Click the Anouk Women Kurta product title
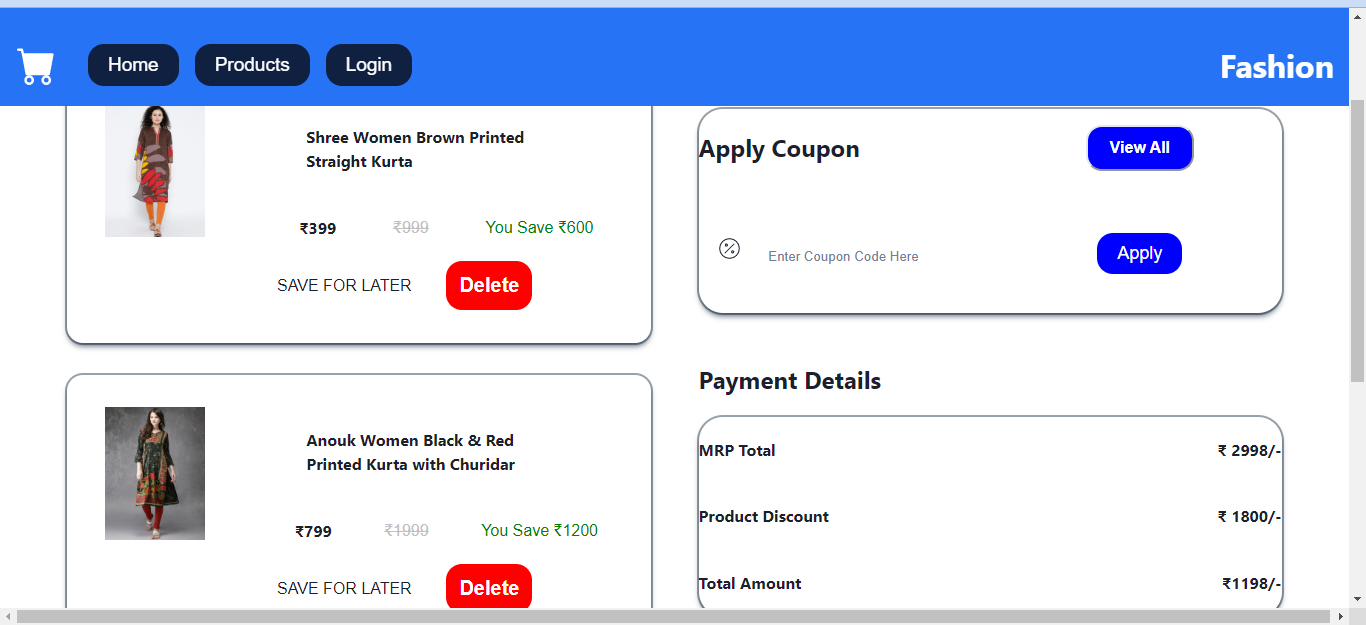Viewport: 1366px width, 625px height. point(410,452)
